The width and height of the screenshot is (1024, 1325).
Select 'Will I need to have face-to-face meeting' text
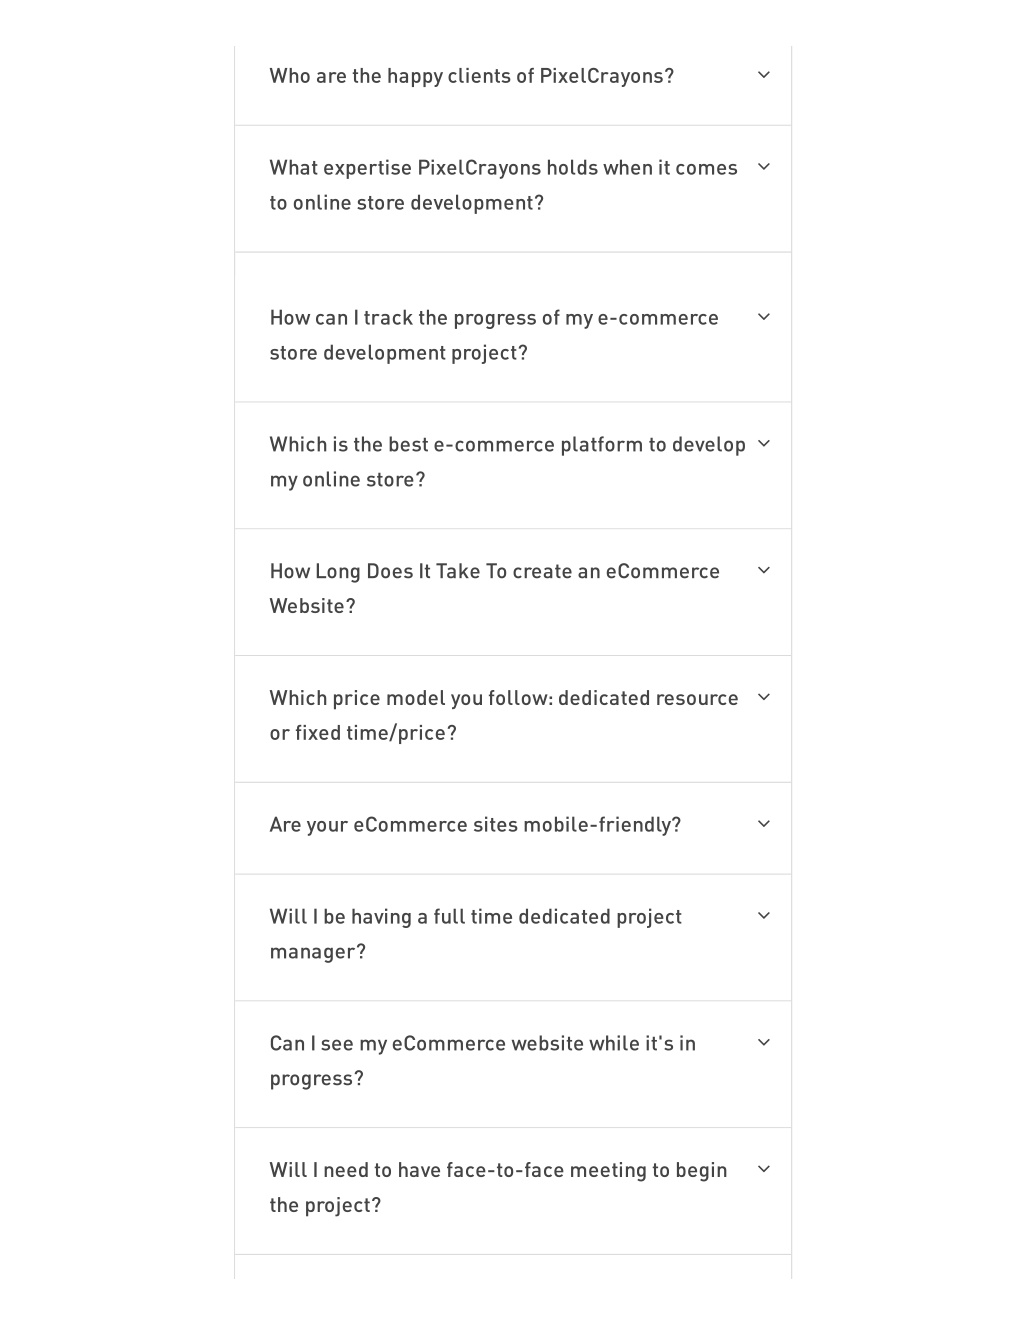498,1187
